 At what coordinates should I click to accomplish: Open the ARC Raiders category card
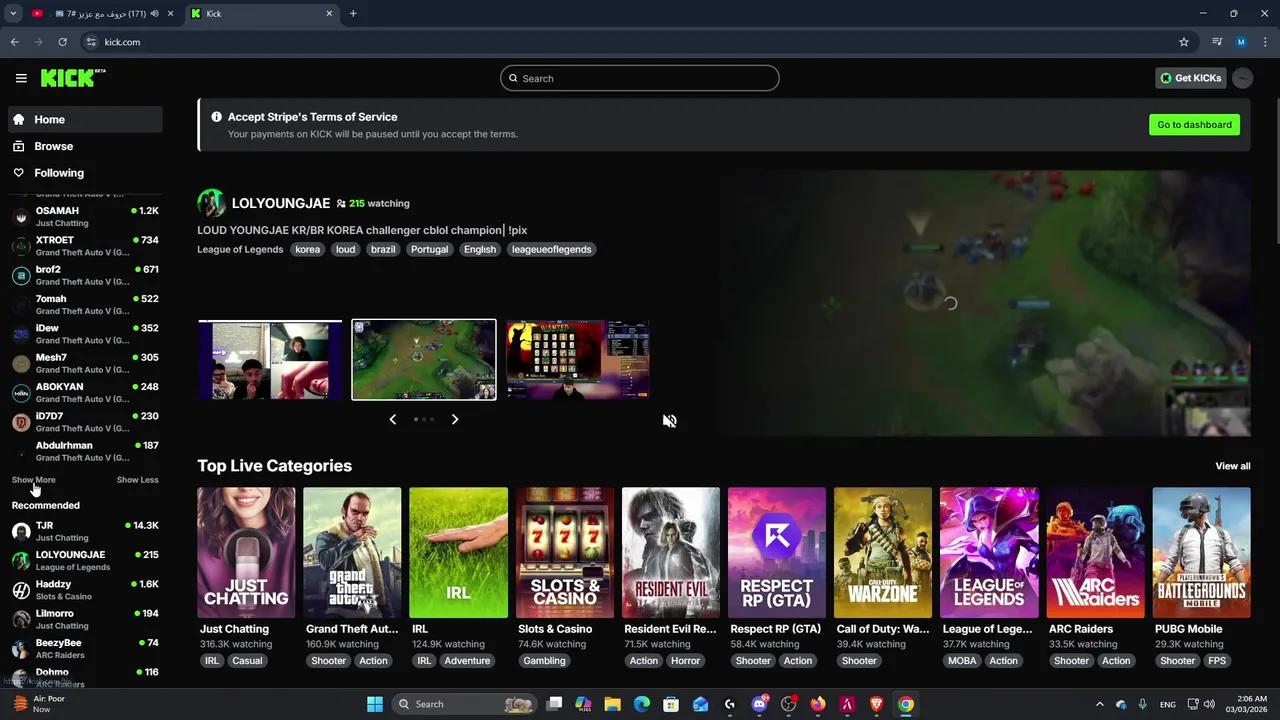[x=1095, y=552]
